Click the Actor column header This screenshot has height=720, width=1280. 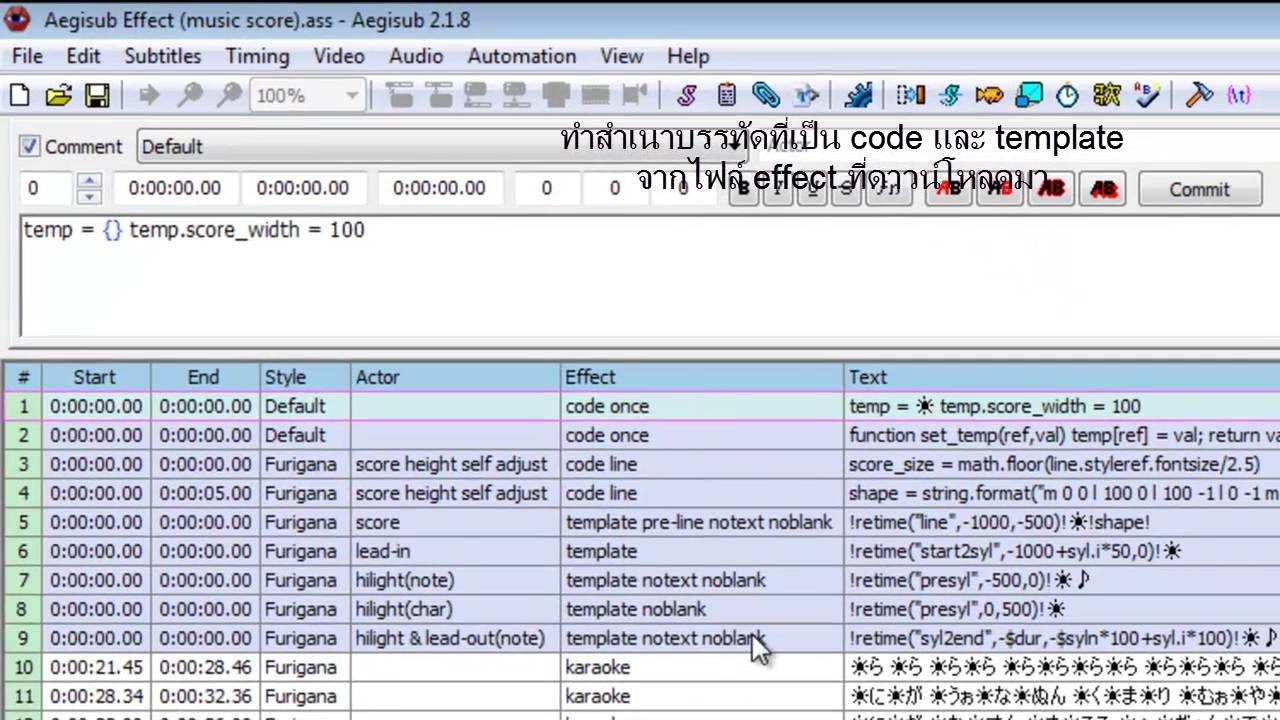point(456,377)
